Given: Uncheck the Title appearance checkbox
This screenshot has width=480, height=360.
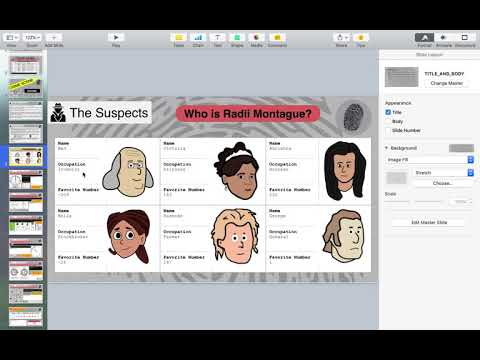Looking at the screenshot, I should pyautogui.click(x=388, y=112).
